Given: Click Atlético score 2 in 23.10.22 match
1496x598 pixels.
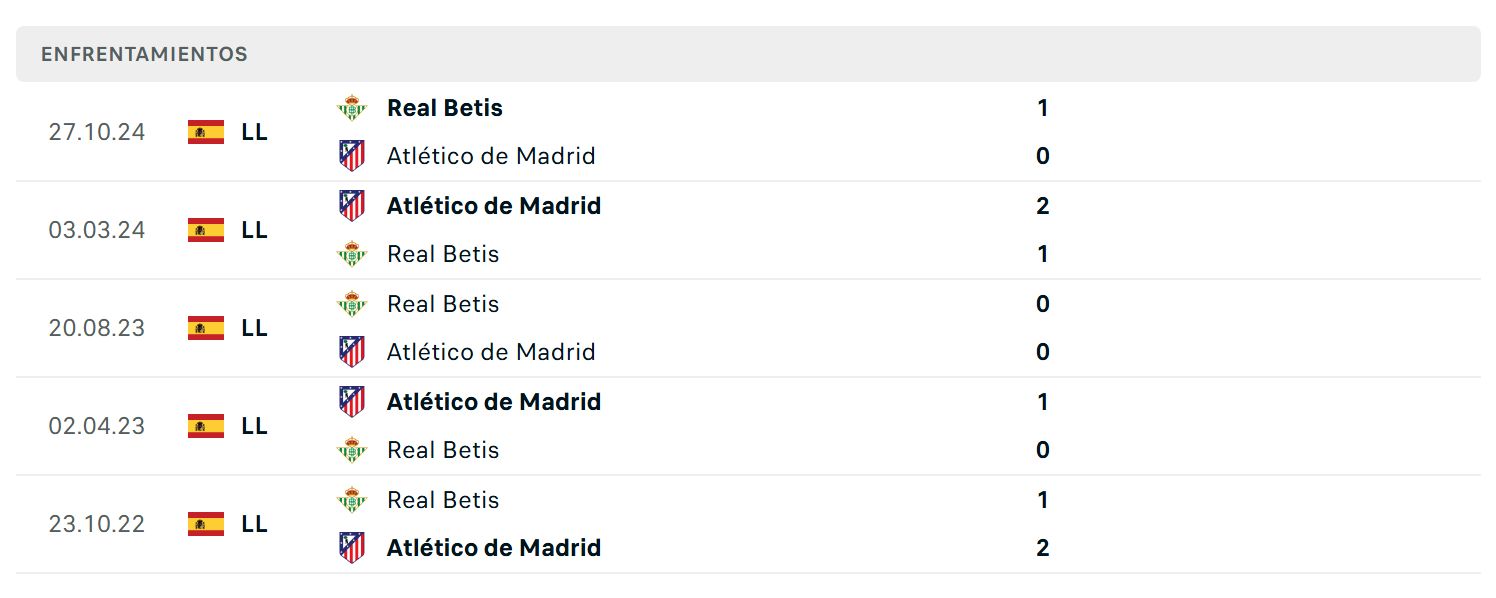Looking at the screenshot, I should point(1043,548).
